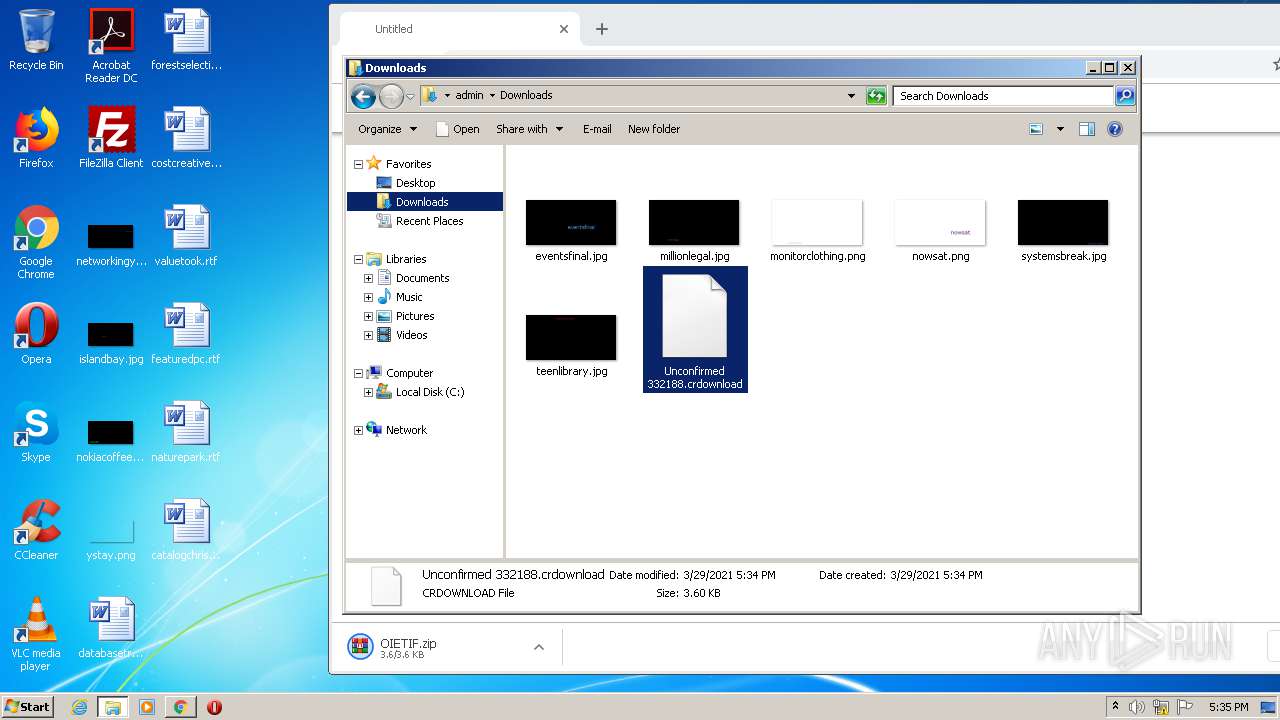Click the Search Downloads field
Viewport: 1280px width, 720px height.
pos(1003,96)
